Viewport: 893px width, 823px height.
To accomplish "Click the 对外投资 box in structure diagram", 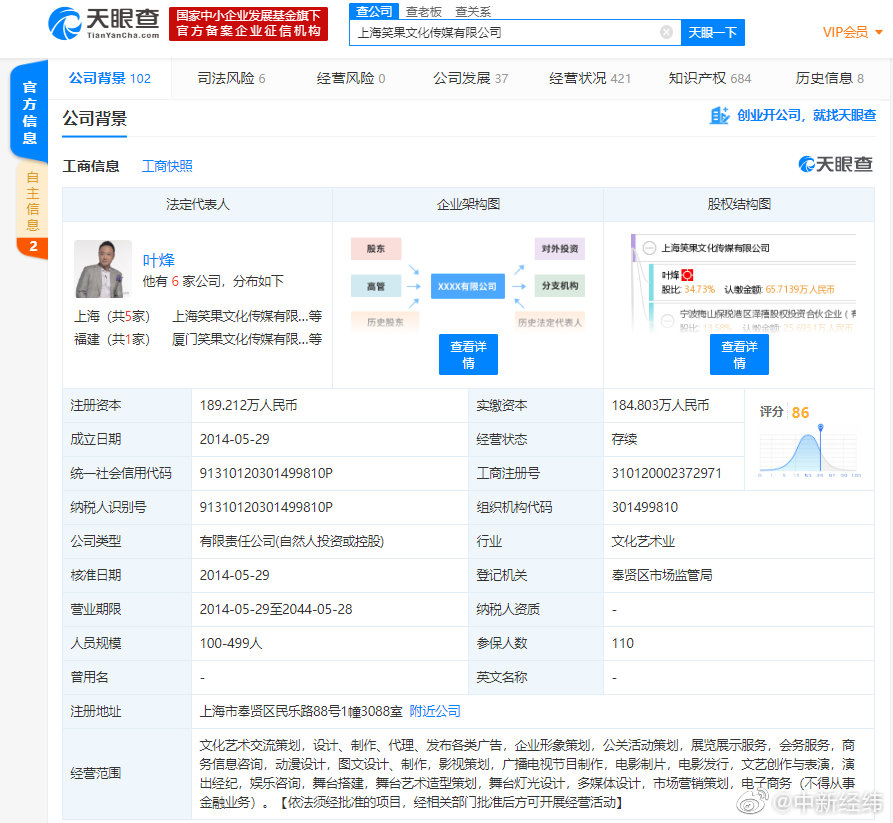I will coord(560,249).
